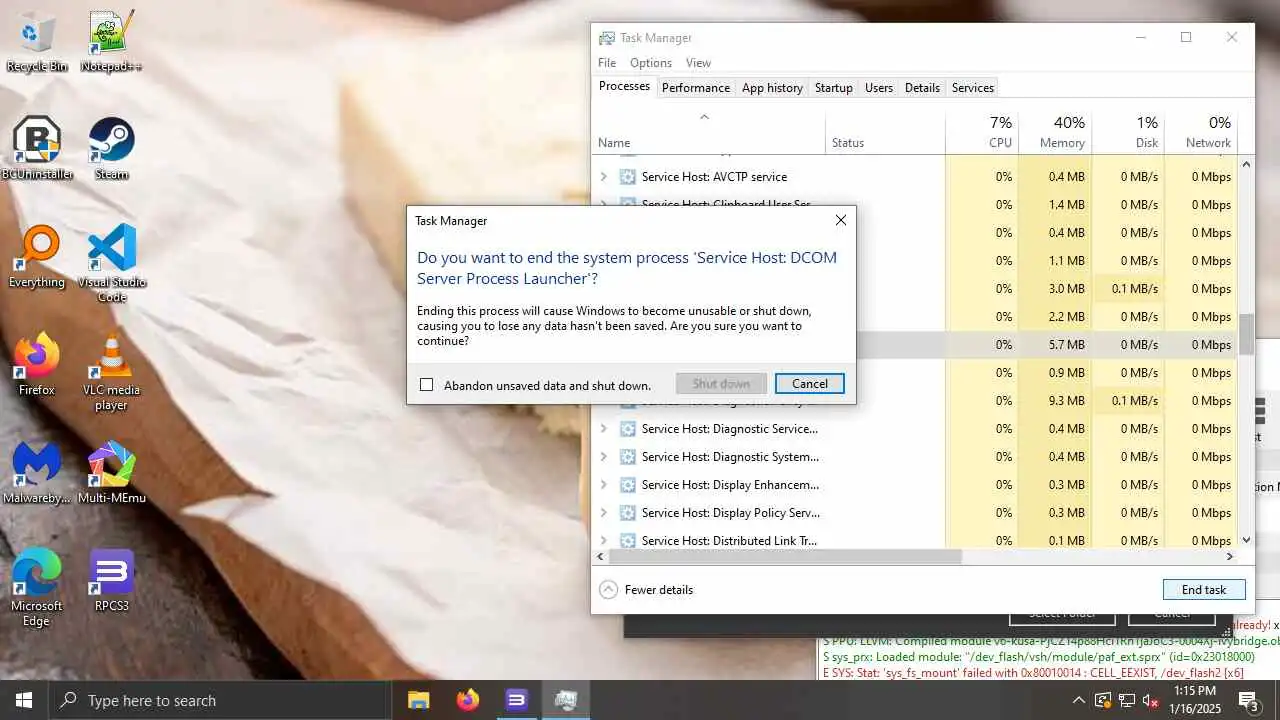Screen dimensions: 1280x720
Task: Select the BCUninstaller desktop icon
Action: click(x=37, y=148)
